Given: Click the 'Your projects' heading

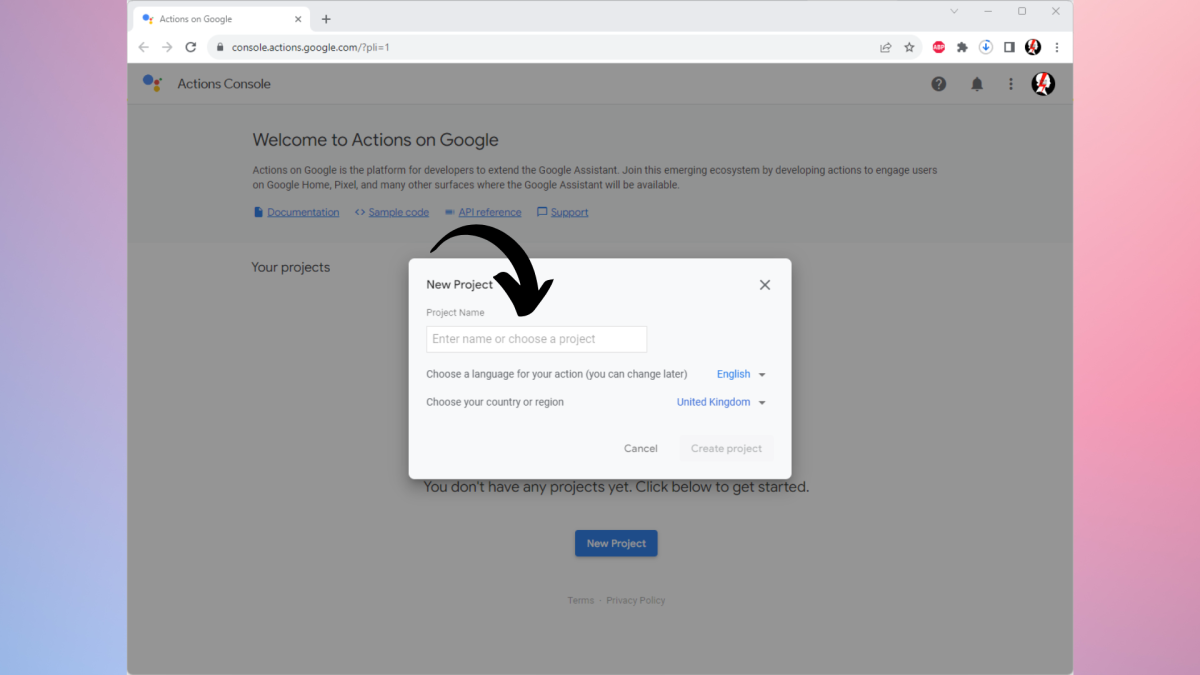Looking at the screenshot, I should tap(291, 267).
